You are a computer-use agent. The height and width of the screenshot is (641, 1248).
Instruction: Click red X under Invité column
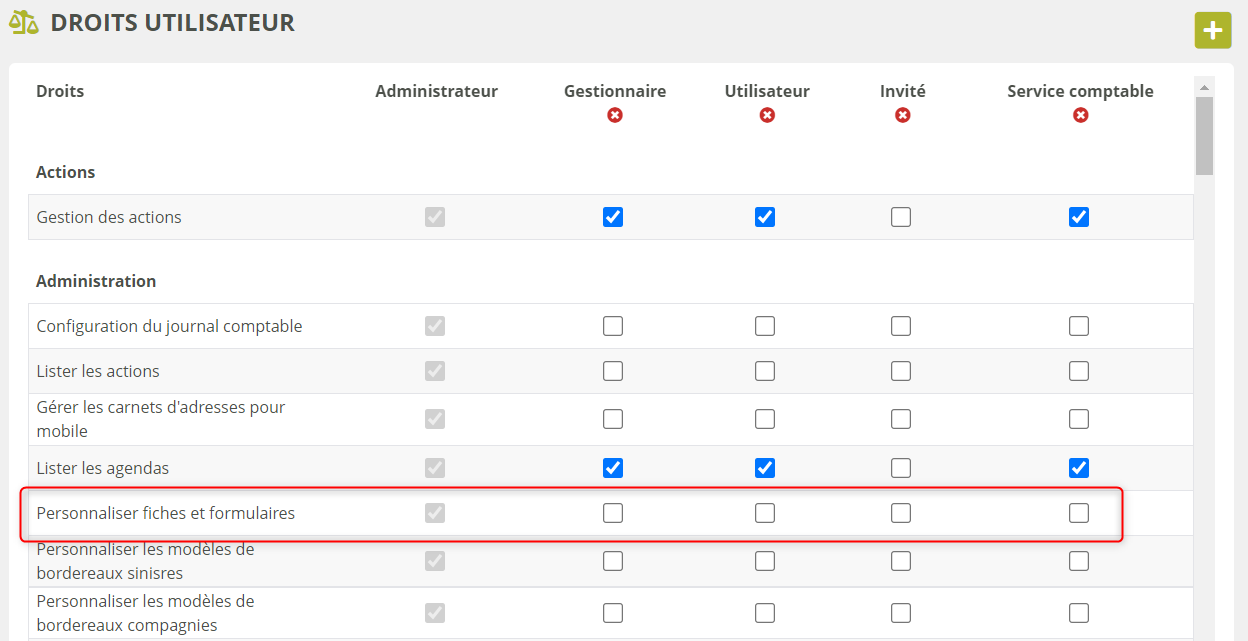point(902,115)
